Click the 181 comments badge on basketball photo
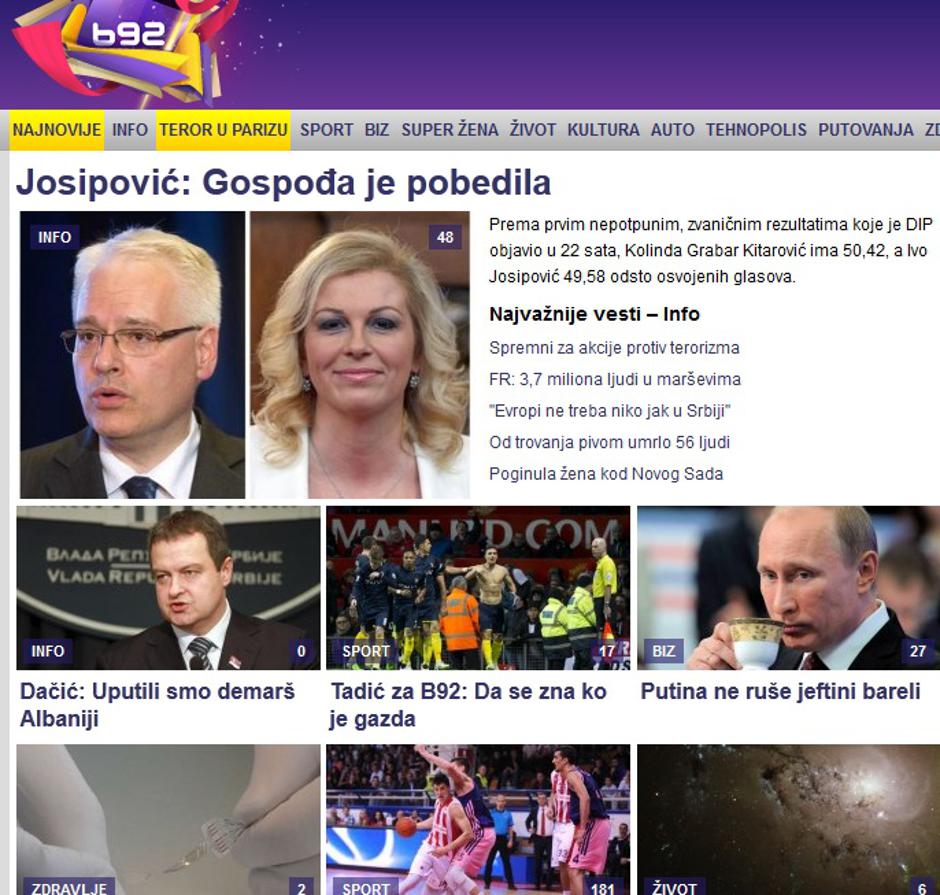Screen dimensions: 940x895 pyautogui.click(x=602, y=888)
